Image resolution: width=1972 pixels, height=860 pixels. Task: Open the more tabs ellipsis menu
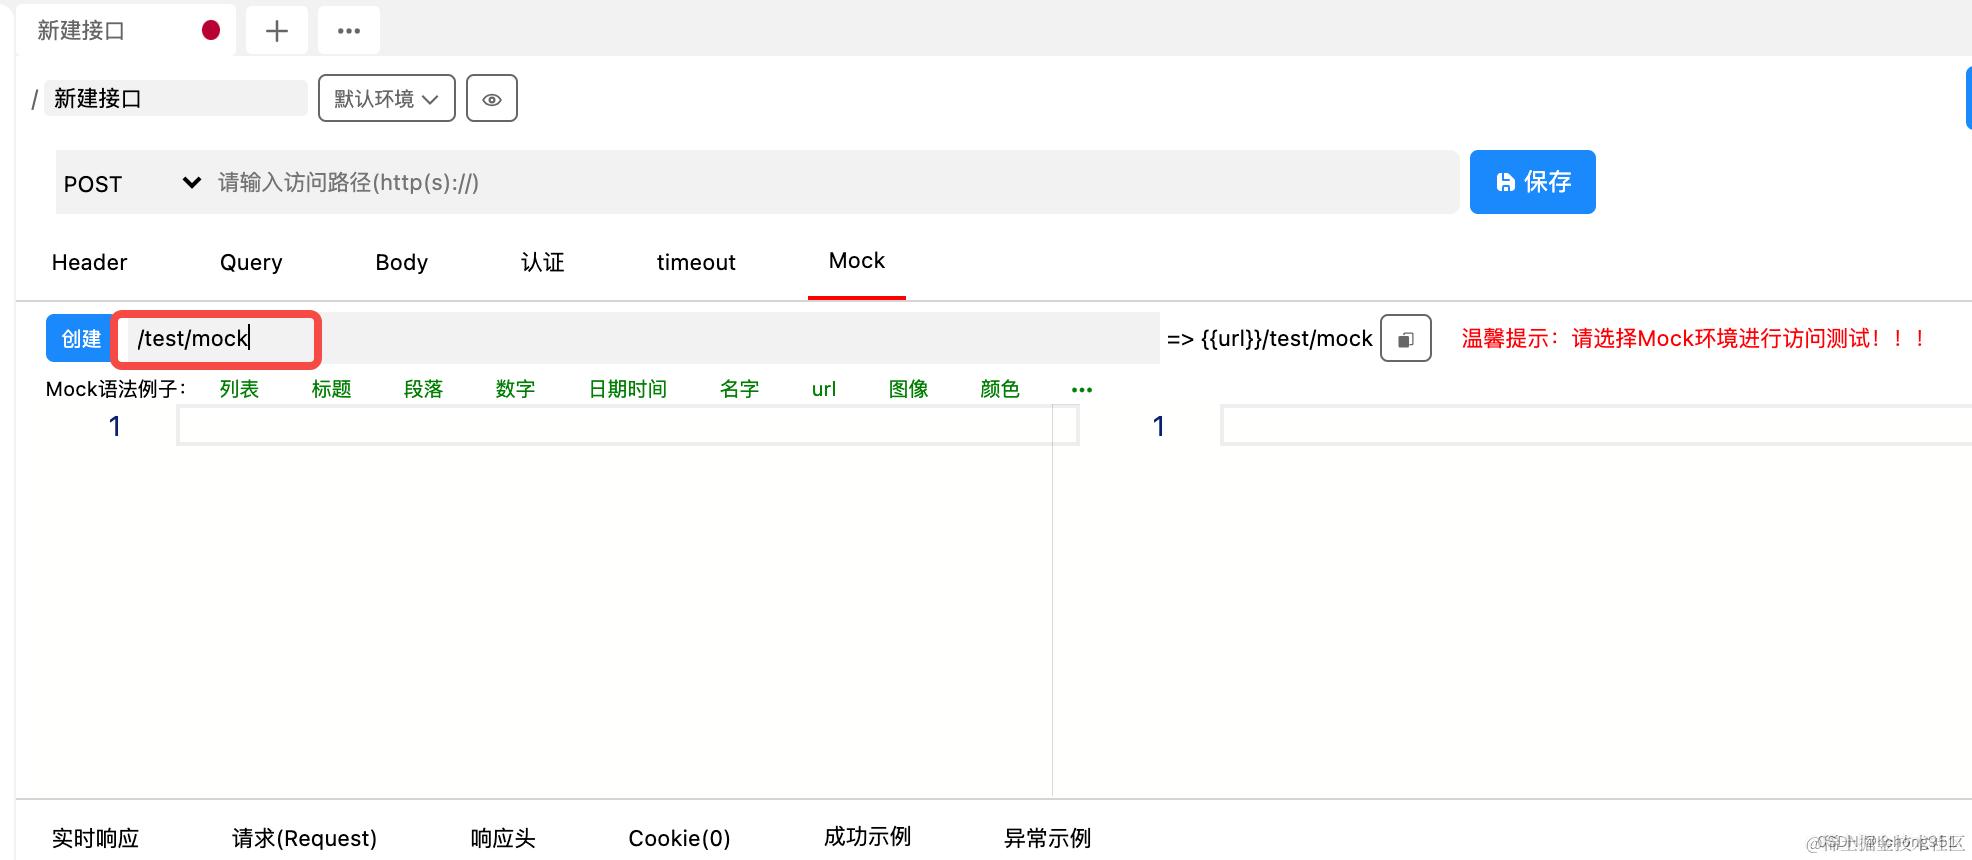coord(349,31)
